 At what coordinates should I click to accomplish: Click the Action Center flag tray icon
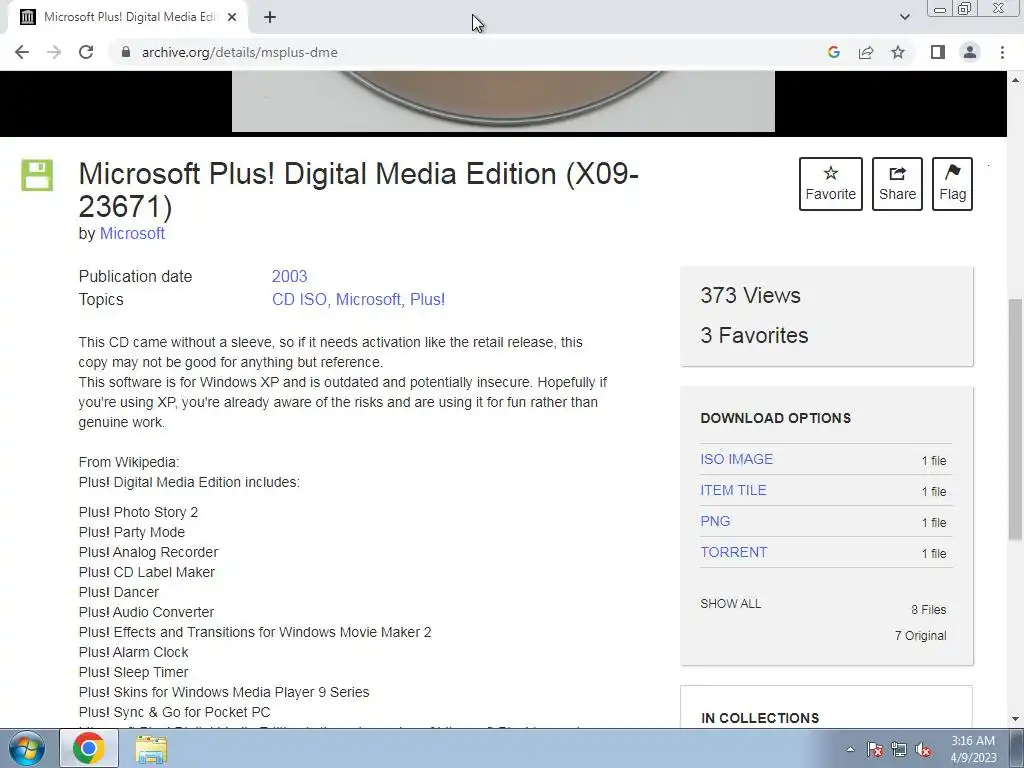(875, 750)
